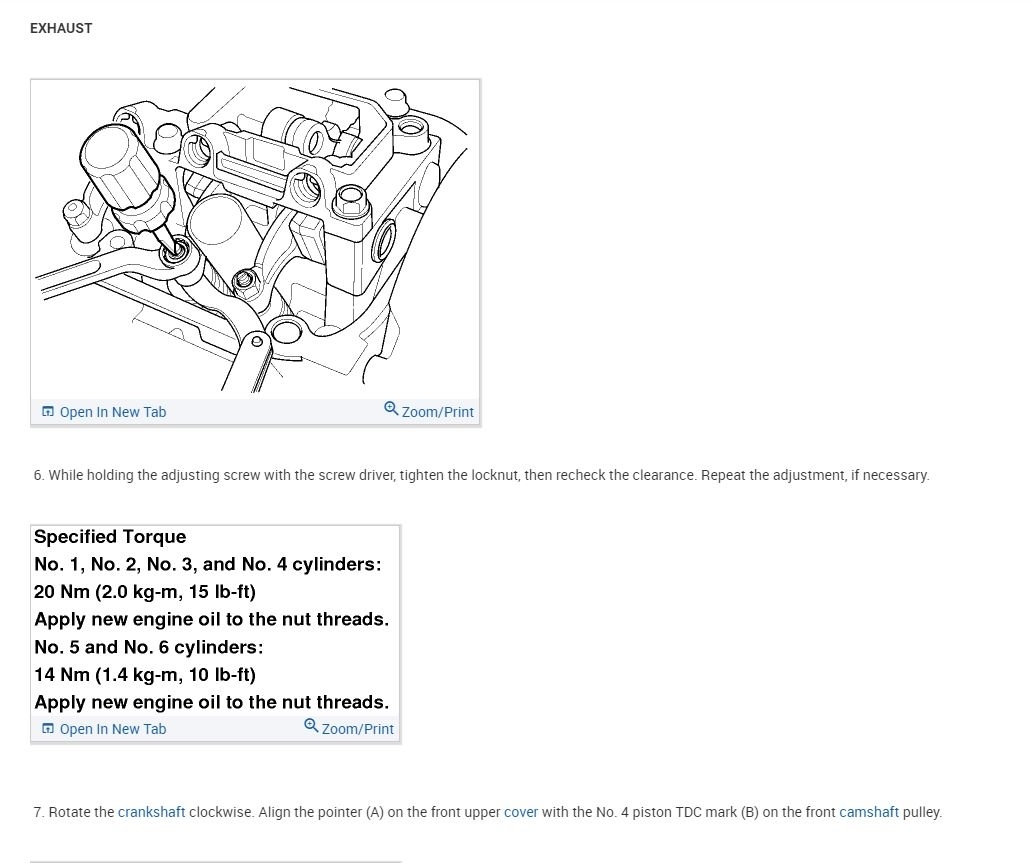Image resolution: width=1030 pixels, height=863 pixels.
Task: Follow the 'cover' hyperlink in step 7
Action: pos(521,812)
